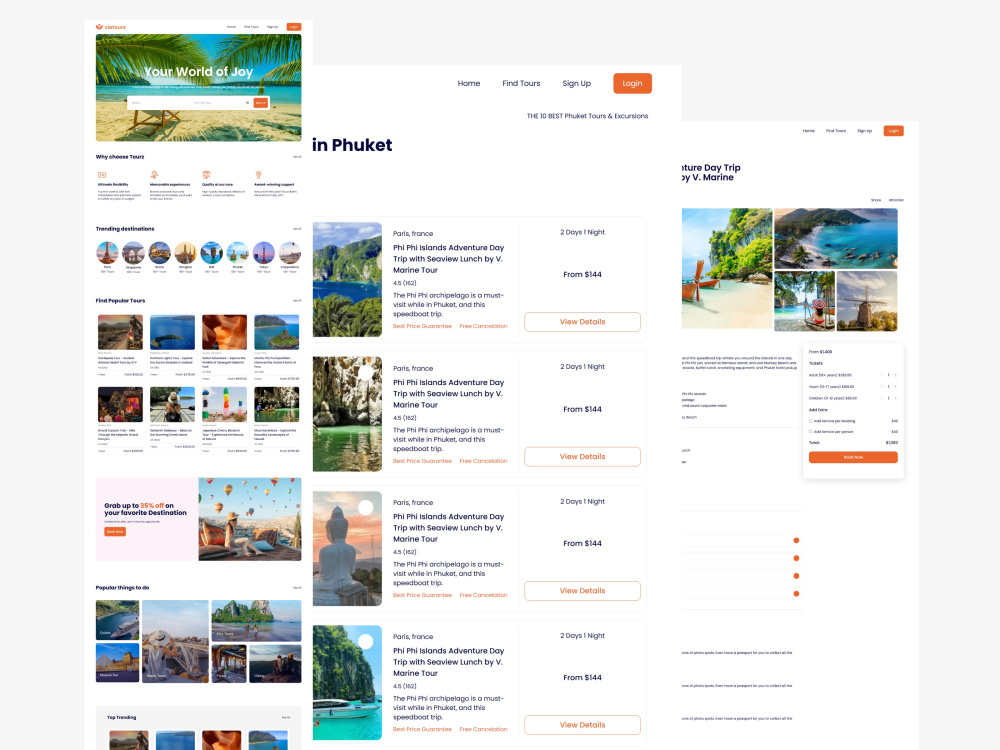Click the breadcrumb 'THE 10 BEST Phuket Tours & Excursions'
The width and height of the screenshot is (1000, 750).
click(587, 116)
